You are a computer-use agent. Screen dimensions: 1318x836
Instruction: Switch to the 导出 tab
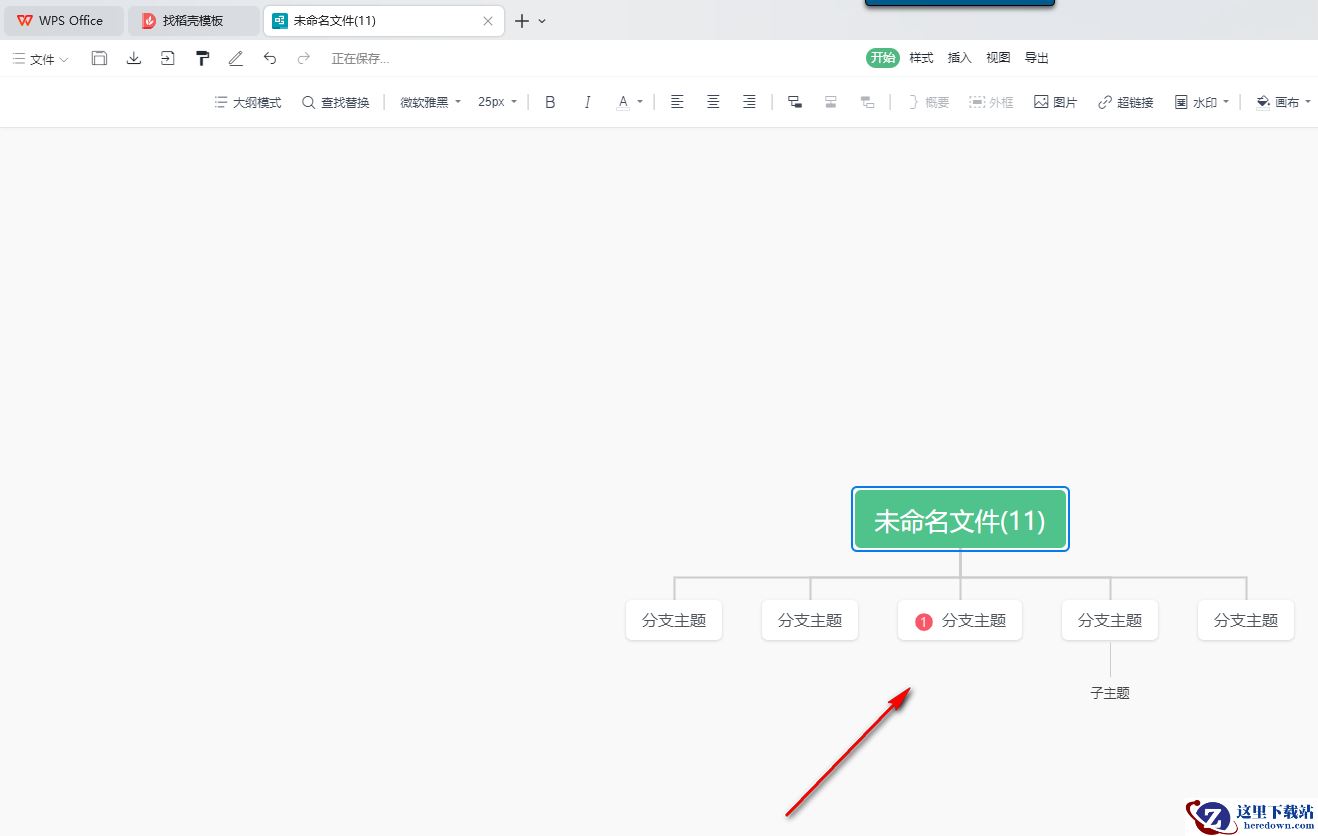[x=1037, y=58]
